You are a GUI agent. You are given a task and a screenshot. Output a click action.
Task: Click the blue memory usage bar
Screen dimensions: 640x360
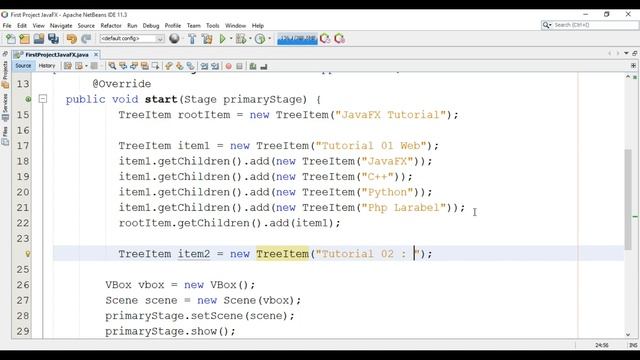(297, 39)
